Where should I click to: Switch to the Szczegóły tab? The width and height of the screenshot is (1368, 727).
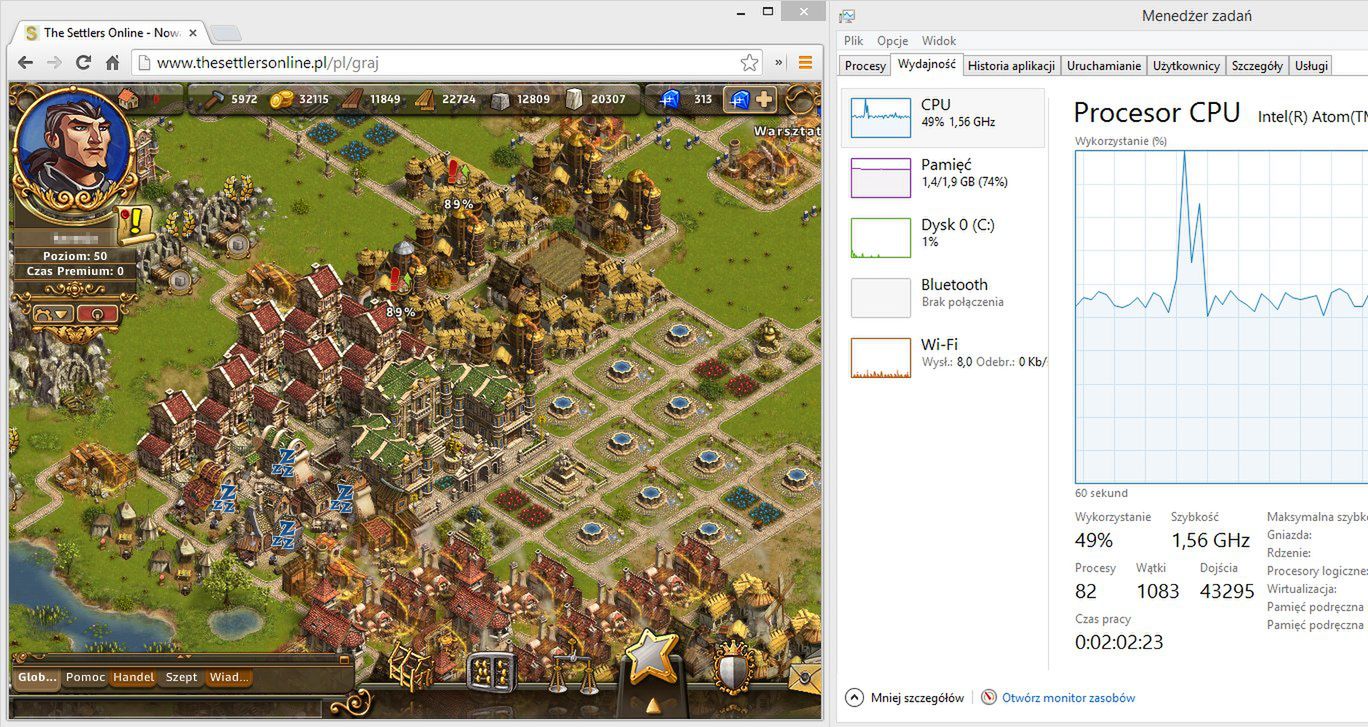(1257, 66)
